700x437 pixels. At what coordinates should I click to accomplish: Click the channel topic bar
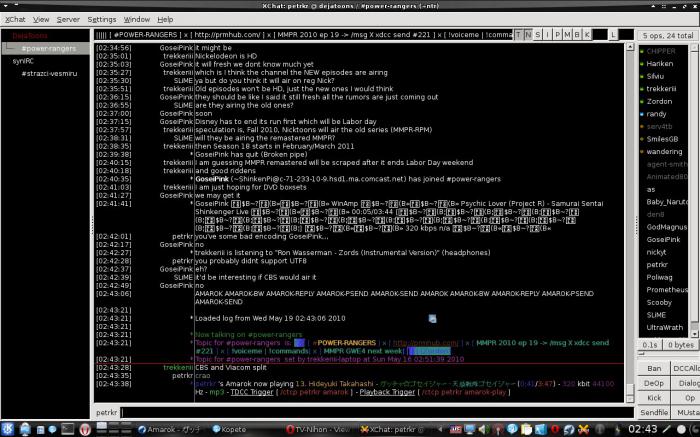tap(303, 35)
